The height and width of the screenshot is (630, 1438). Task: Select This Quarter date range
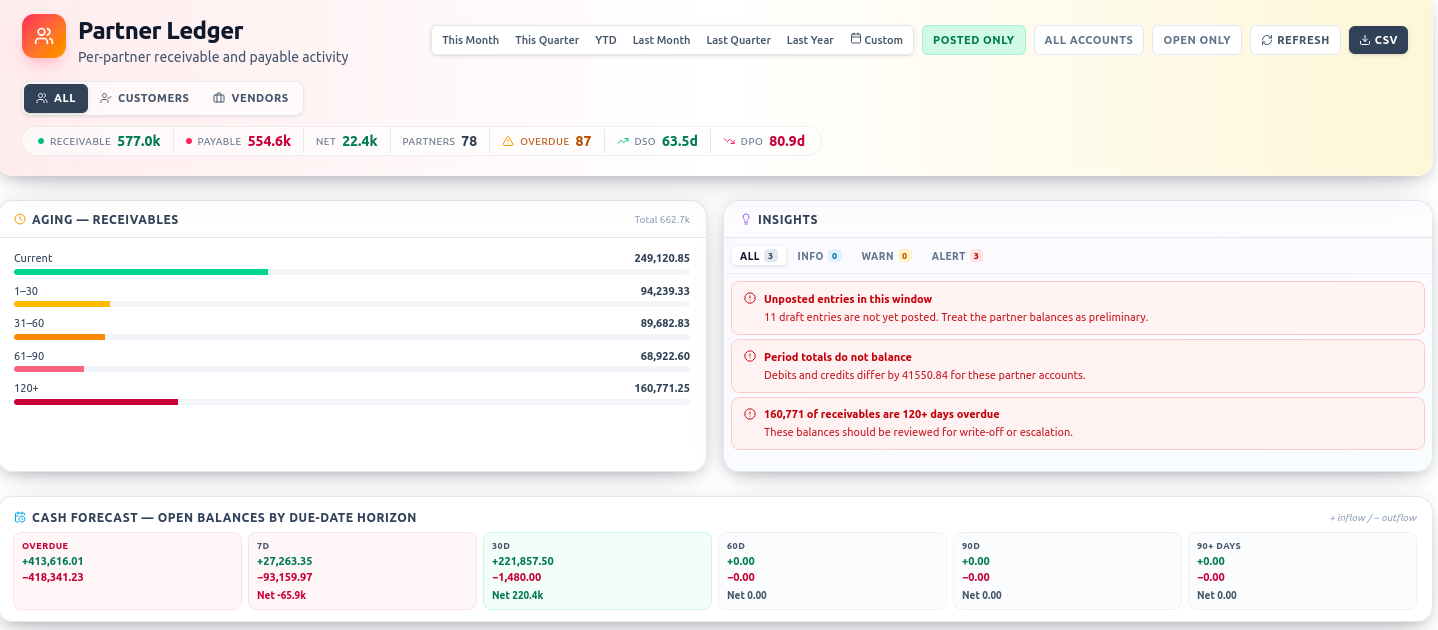547,40
